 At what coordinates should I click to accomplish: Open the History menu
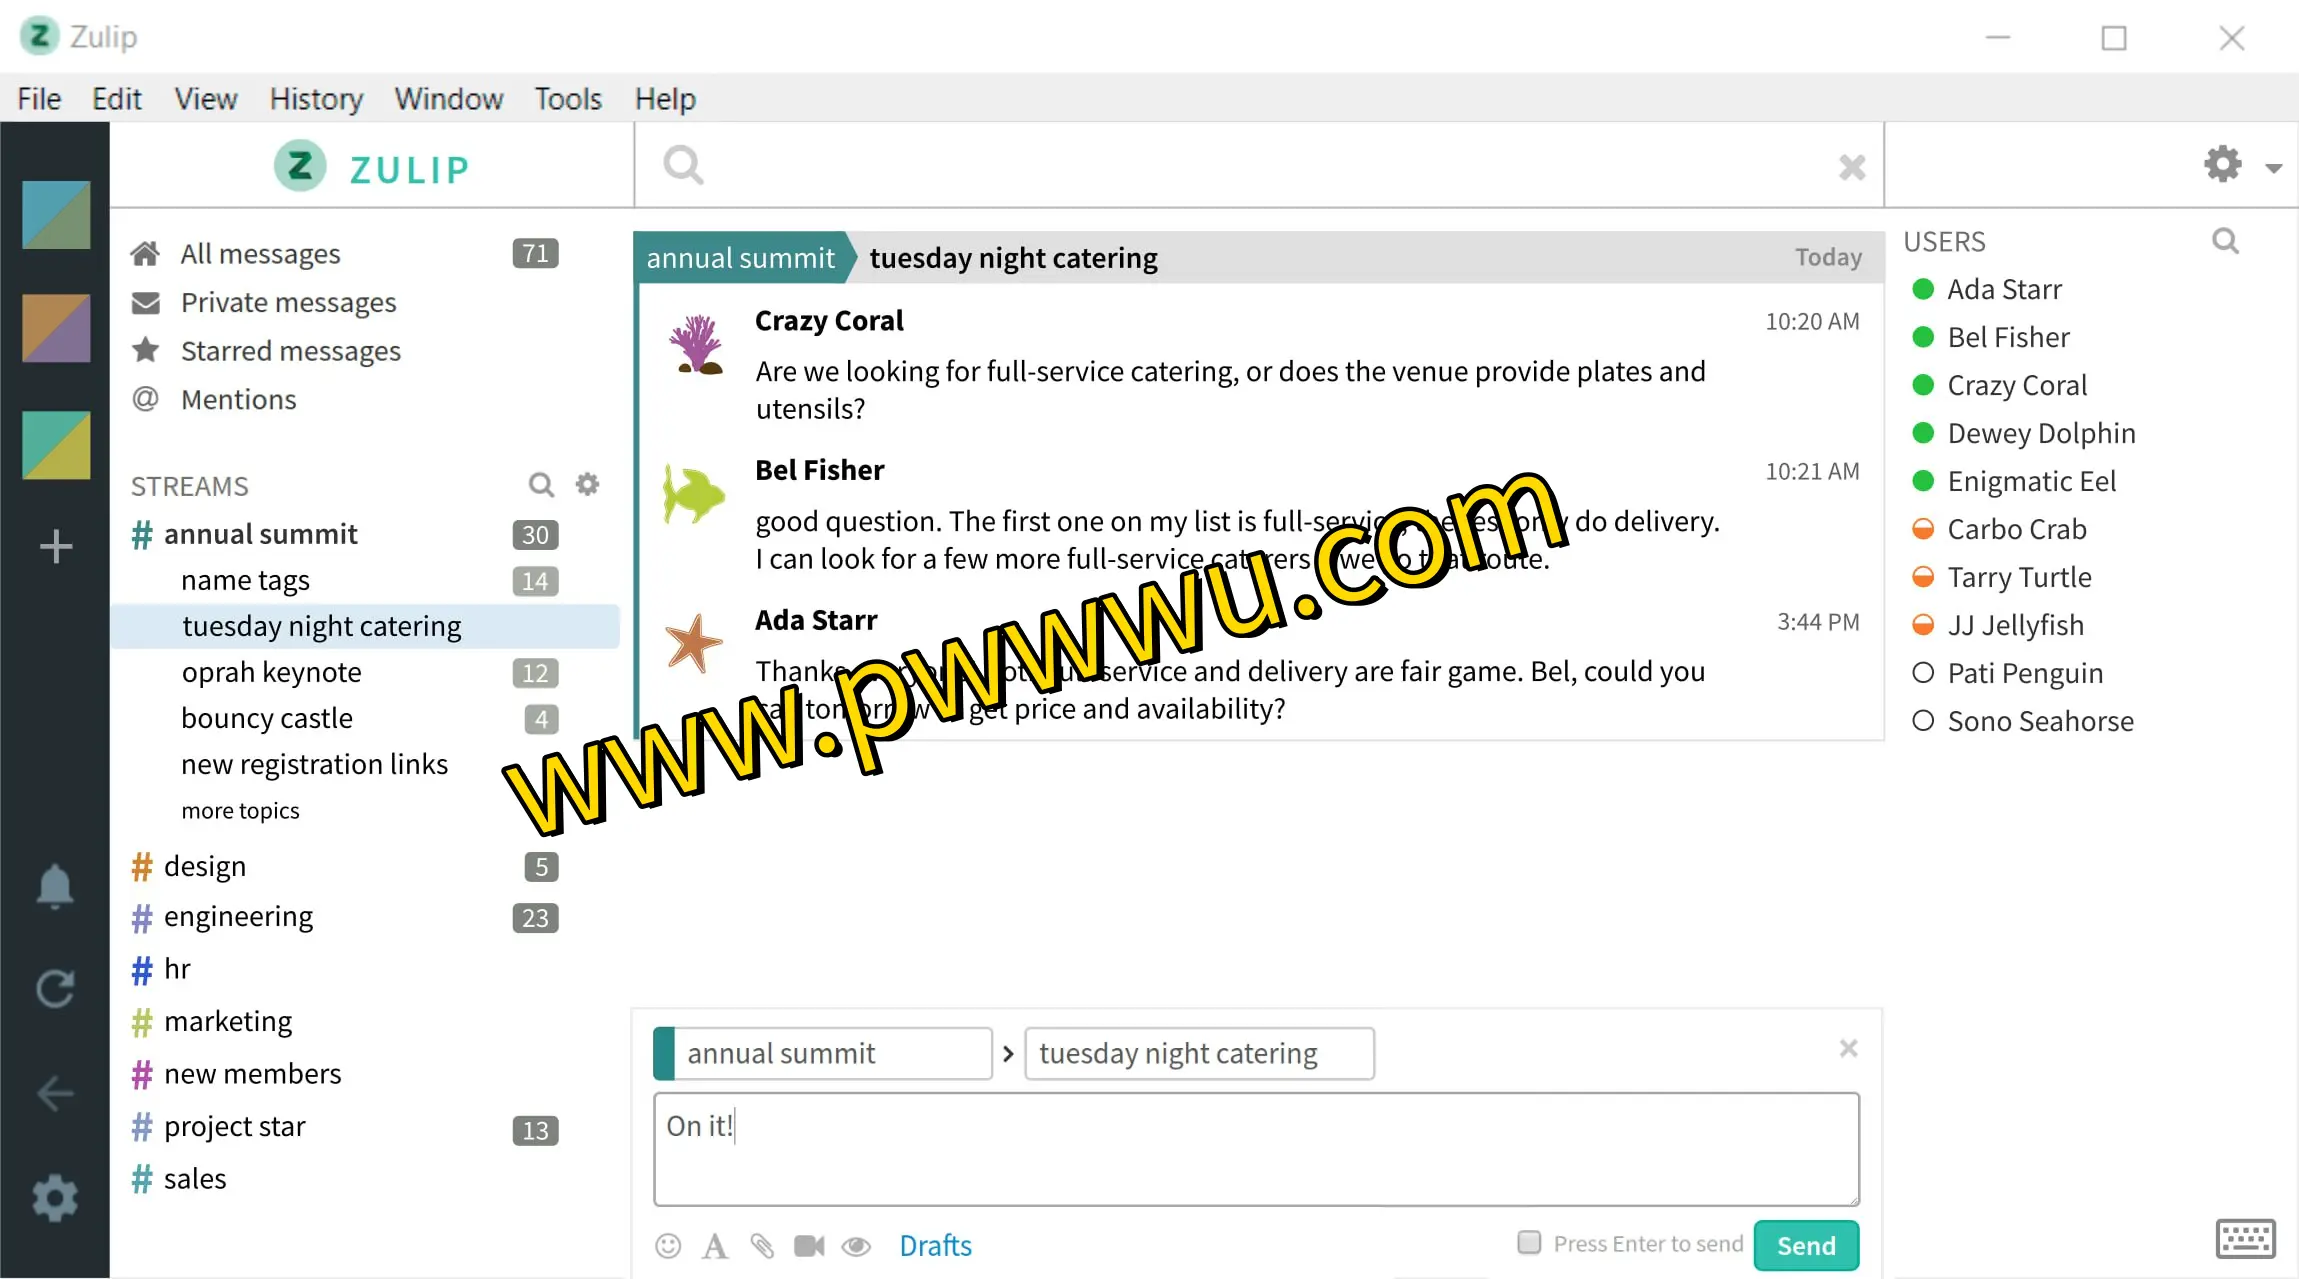point(316,99)
